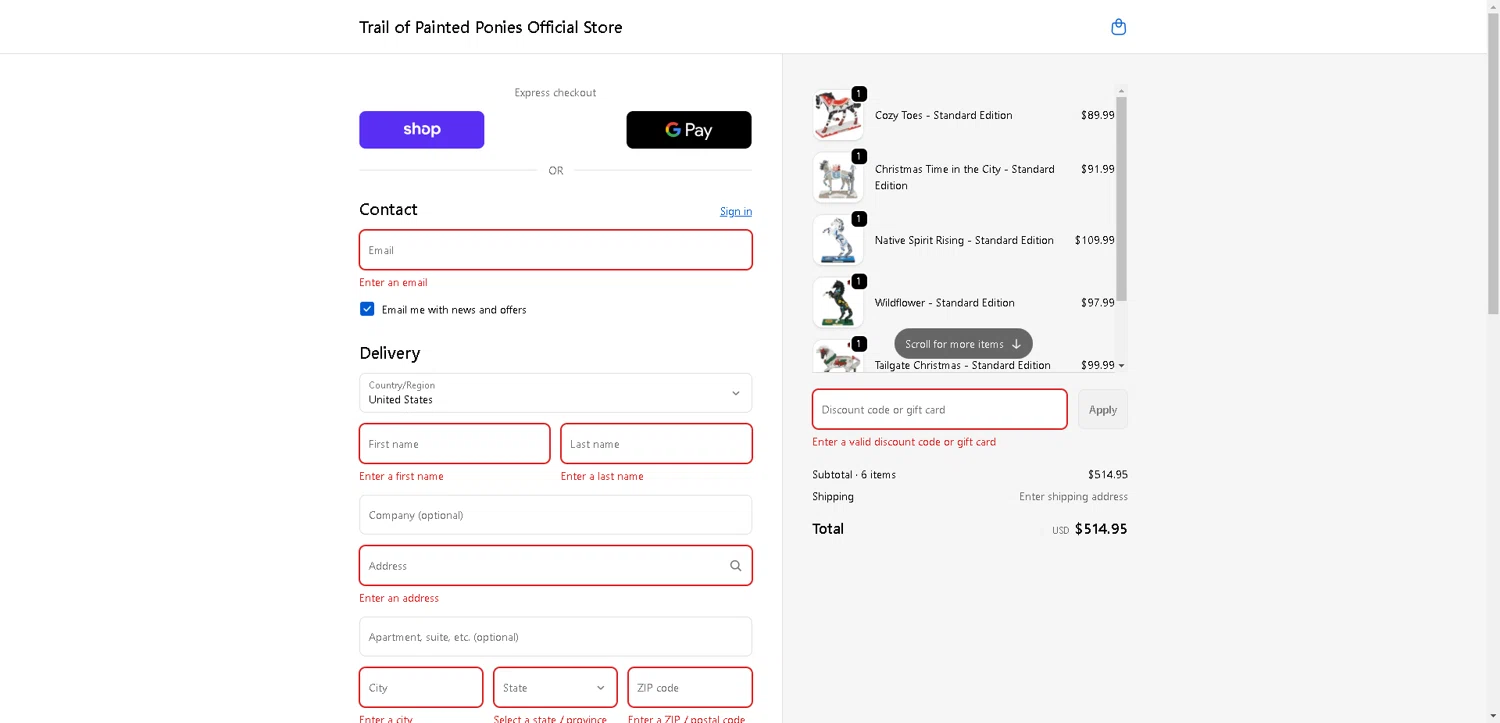Click the $89.99 Cozy Toes price
This screenshot has width=1500, height=723.
click(x=1097, y=115)
